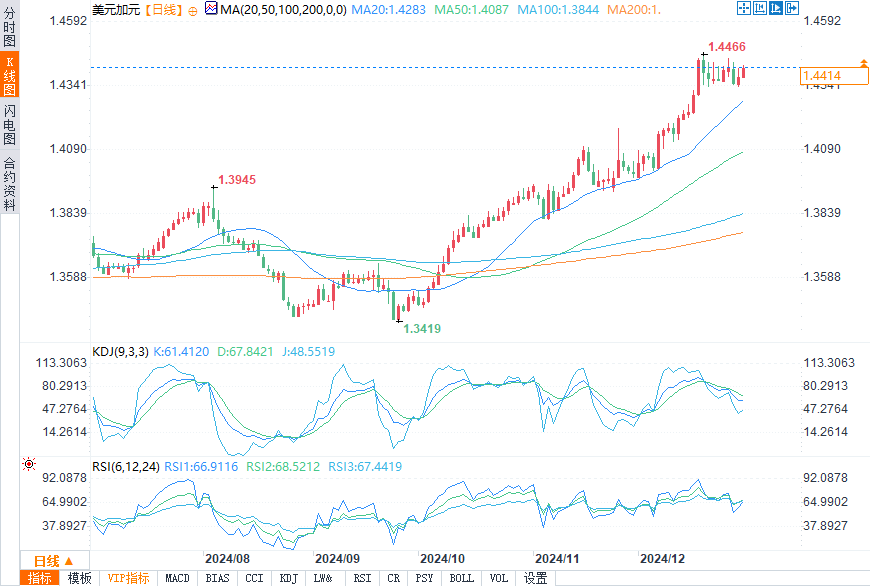Screen dimensions: 870x586
Task: Open the 日线 period dropdown at bottom left
Action: pyautogui.click(x=55, y=560)
